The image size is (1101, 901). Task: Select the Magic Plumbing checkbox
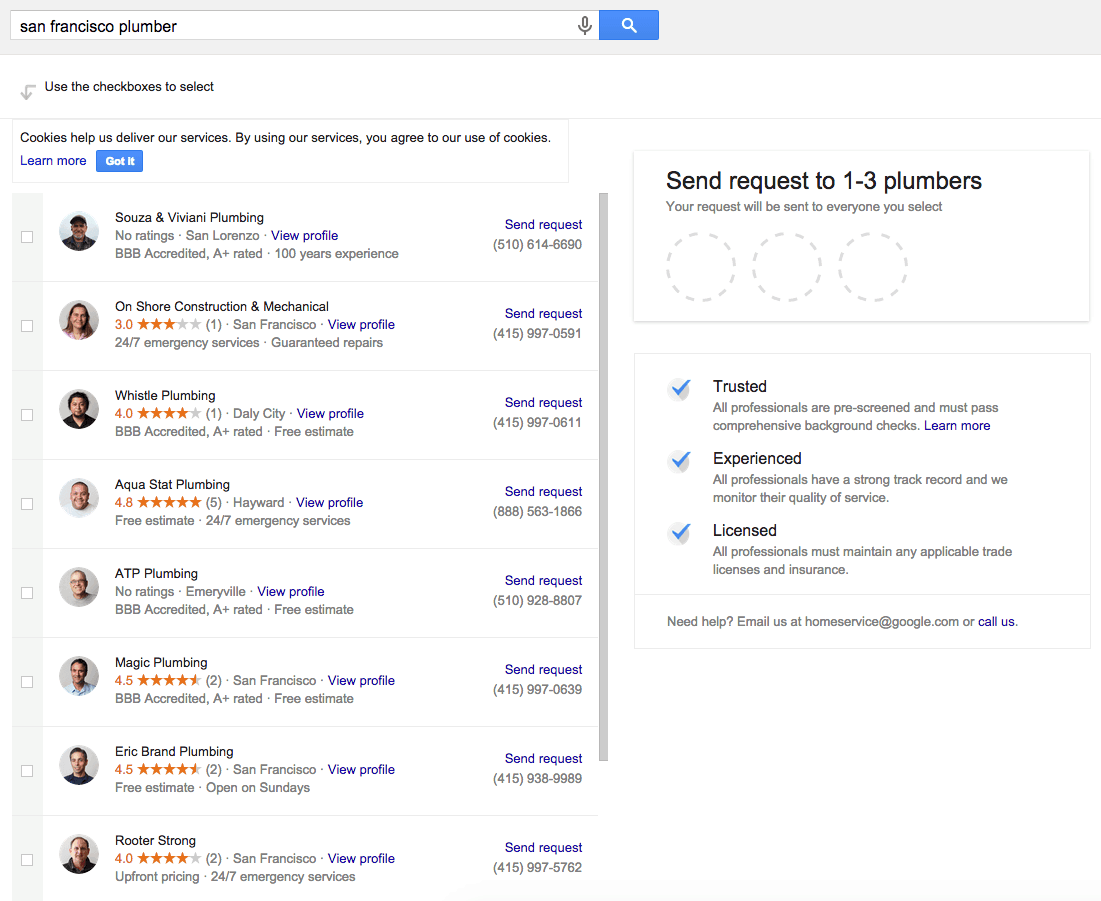click(27, 682)
